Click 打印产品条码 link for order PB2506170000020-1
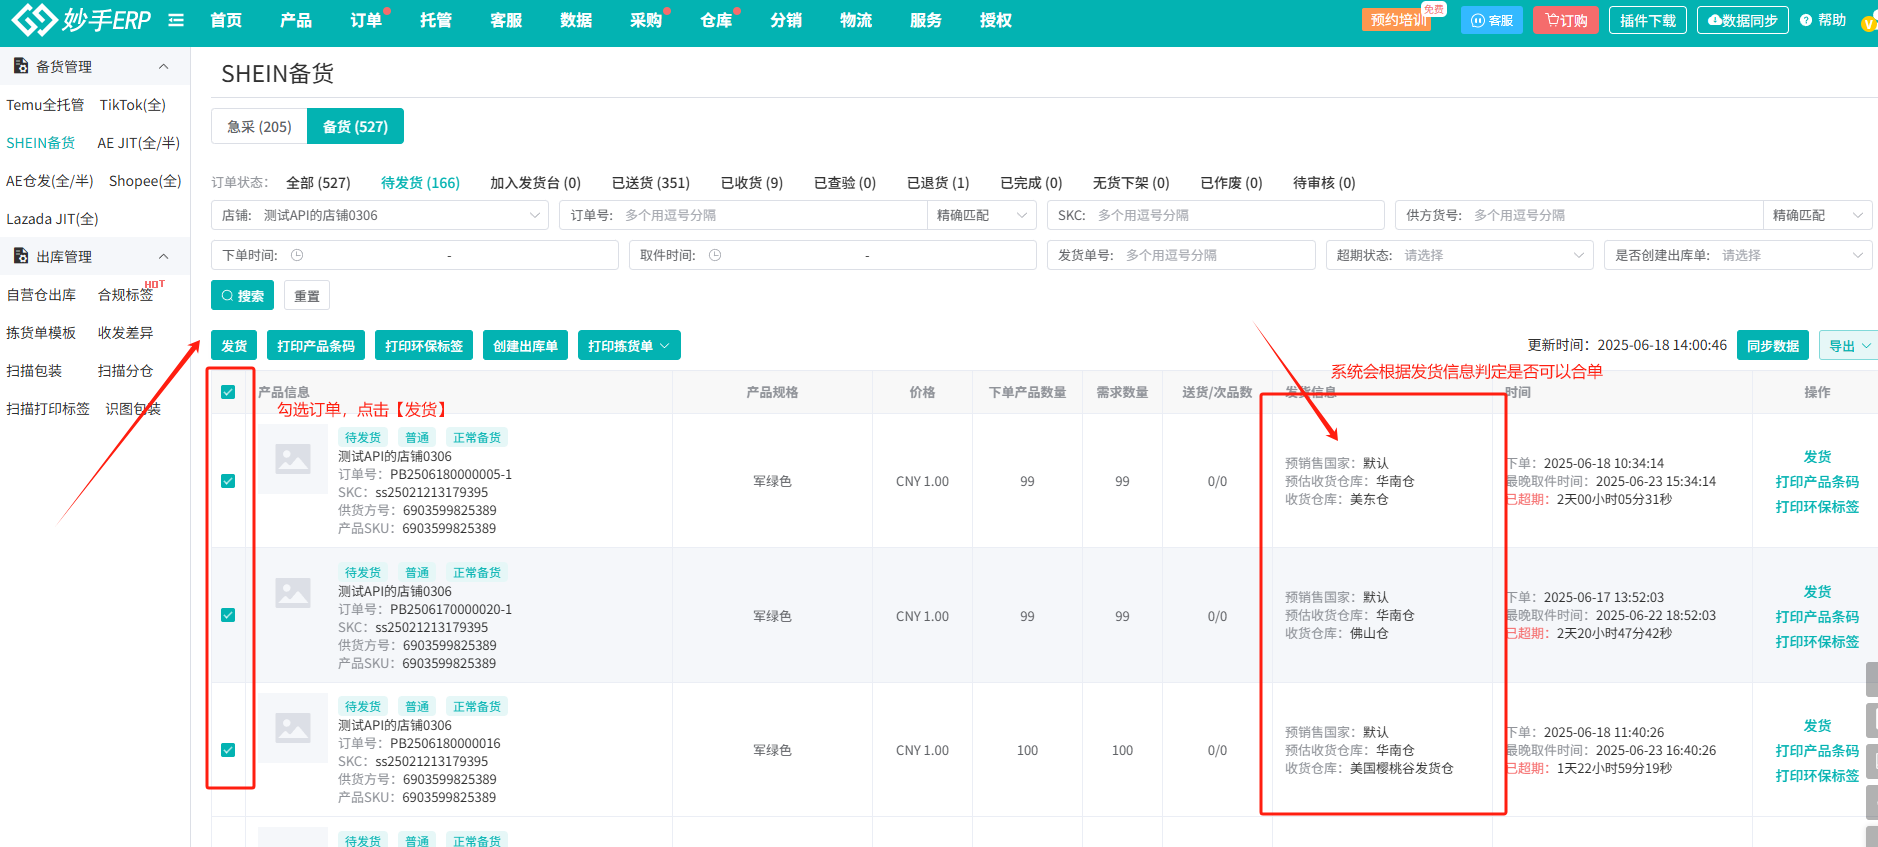 coord(1817,617)
